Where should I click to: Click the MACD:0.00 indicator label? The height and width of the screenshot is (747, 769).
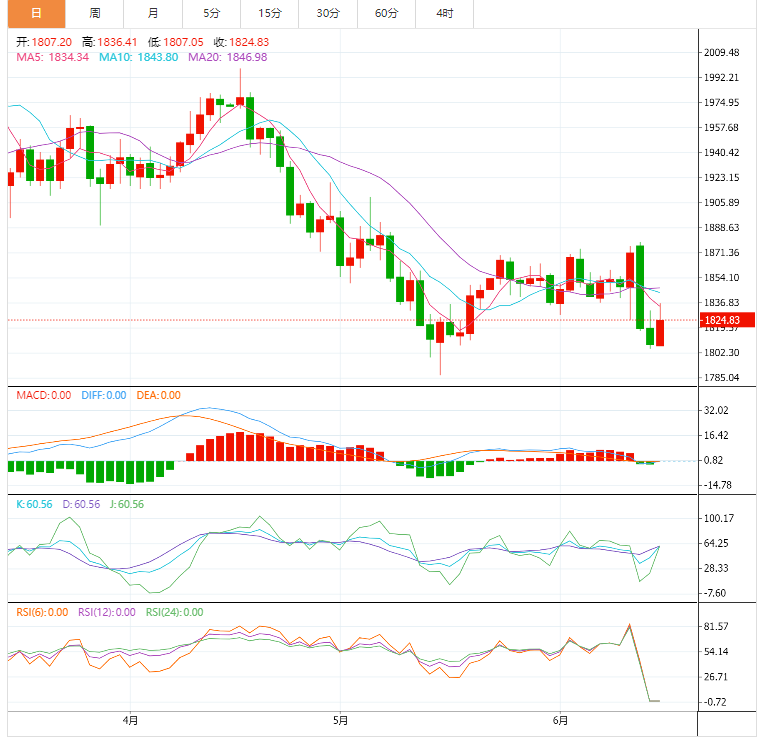tap(44, 395)
